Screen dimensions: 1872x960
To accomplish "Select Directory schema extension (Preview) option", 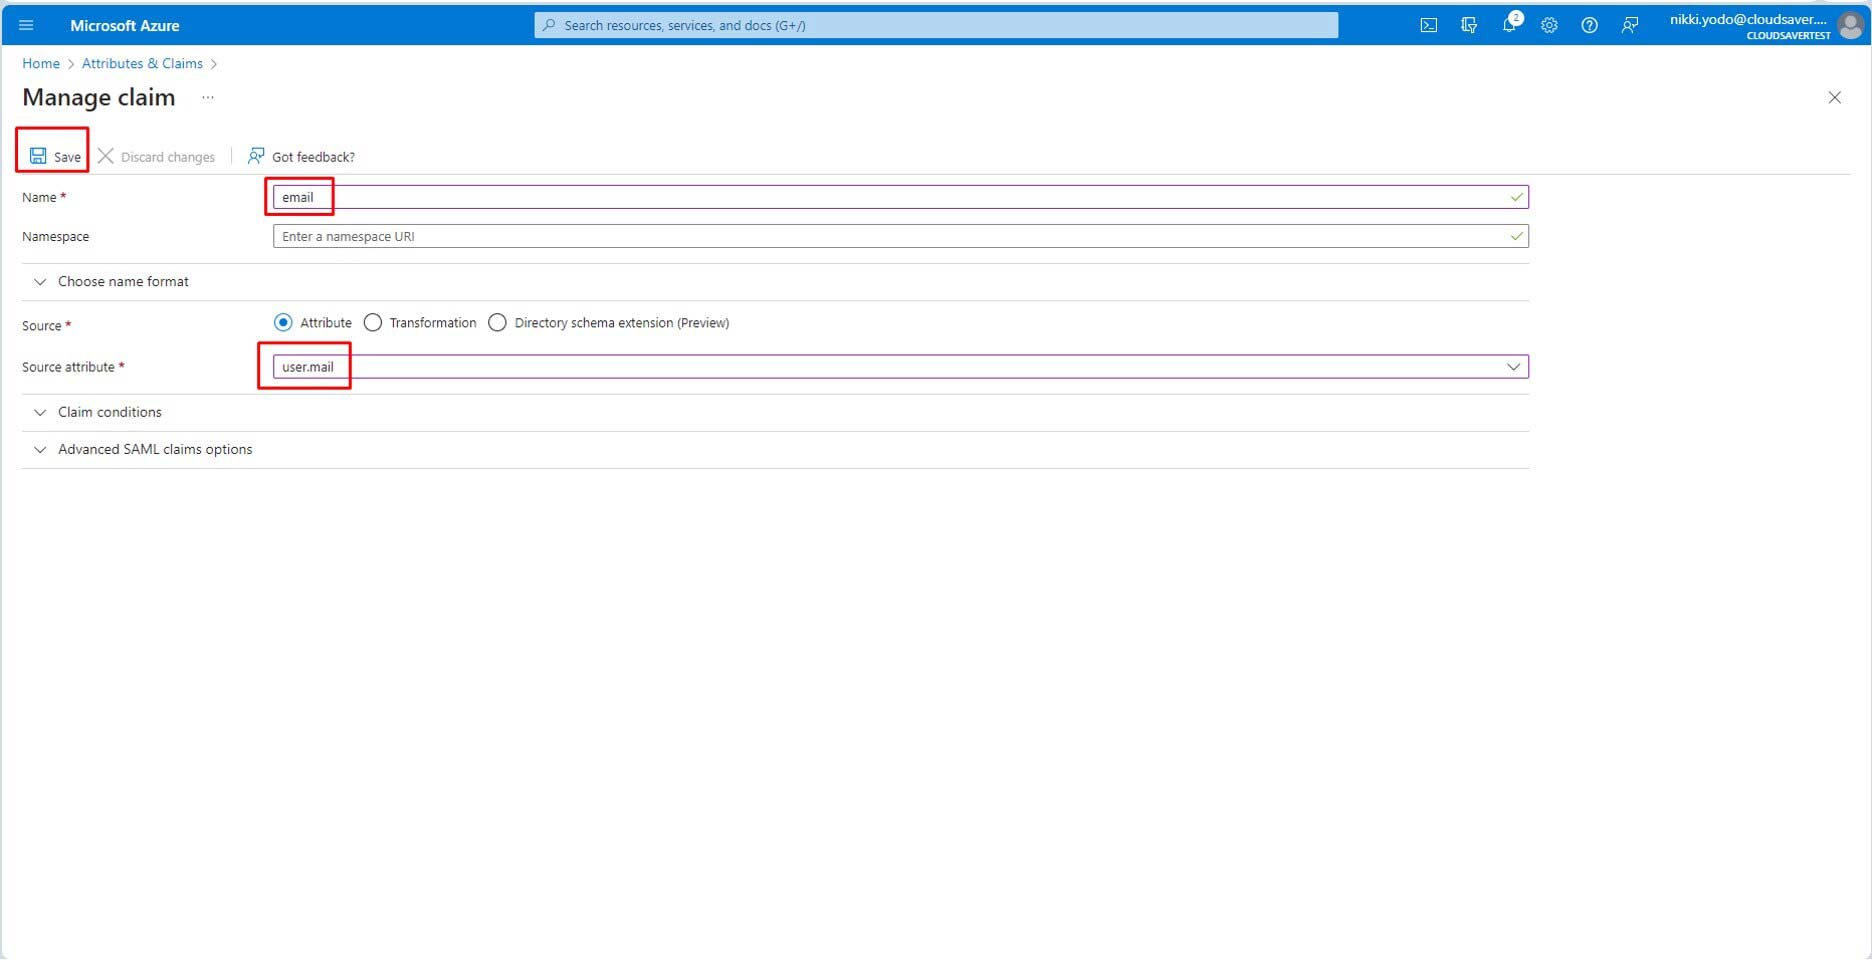I will point(497,322).
